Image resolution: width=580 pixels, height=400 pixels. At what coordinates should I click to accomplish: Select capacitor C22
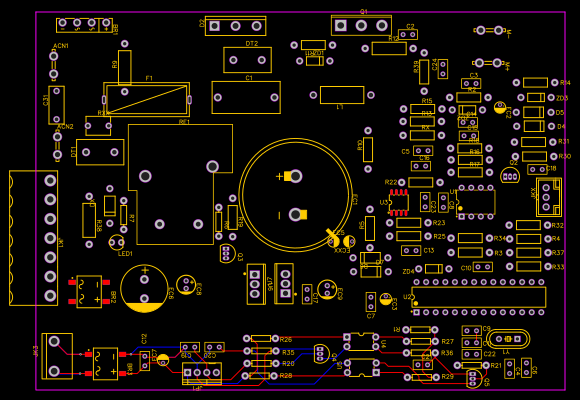(472, 354)
